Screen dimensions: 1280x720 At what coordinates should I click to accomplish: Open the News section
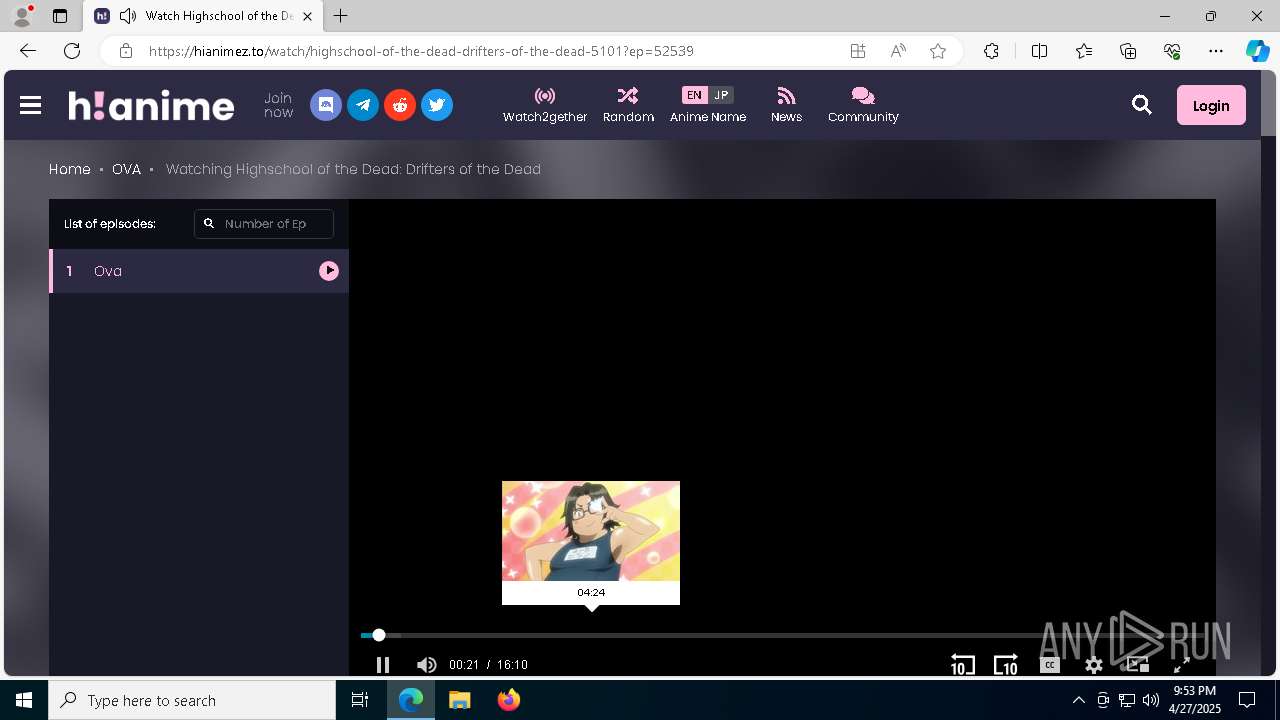(786, 105)
